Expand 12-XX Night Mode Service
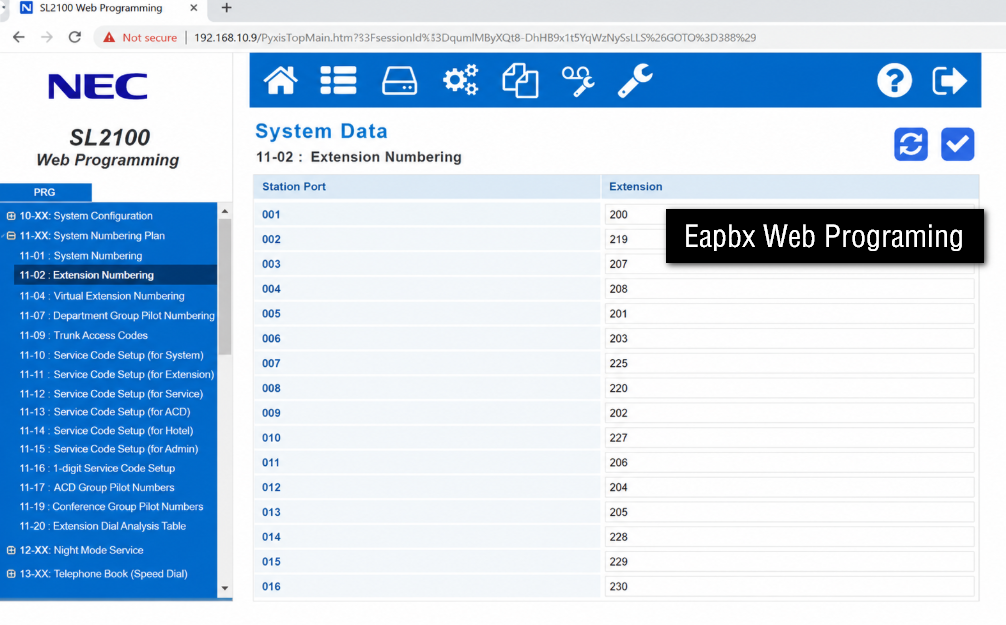Screen dimensions: 1006x625 tap(11, 550)
